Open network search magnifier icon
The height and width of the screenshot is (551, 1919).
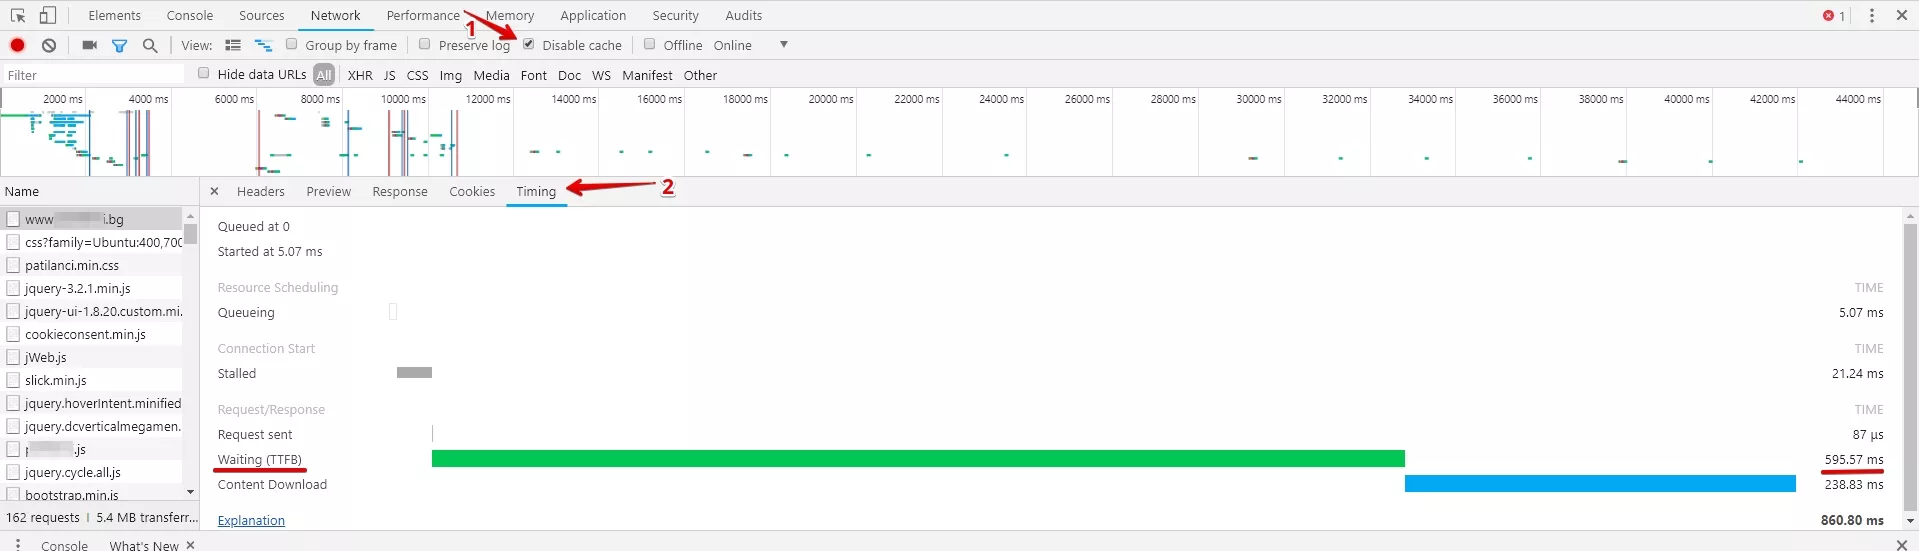150,45
